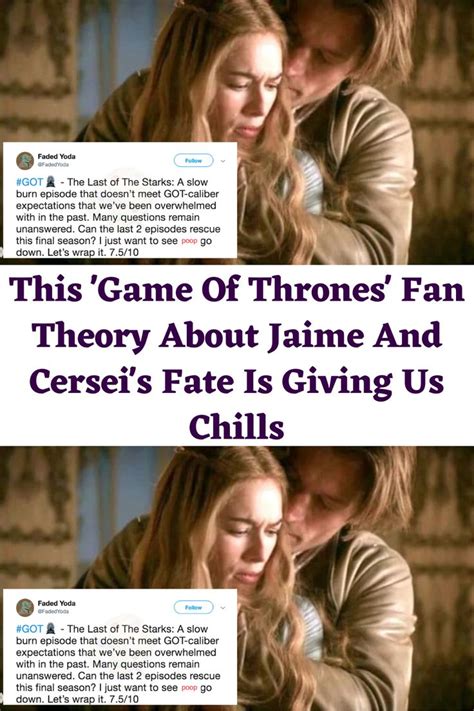Follow Faded Yoda from the upper tweet
Image resolution: width=474 pixels, height=711 pixels.
[194, 160]
